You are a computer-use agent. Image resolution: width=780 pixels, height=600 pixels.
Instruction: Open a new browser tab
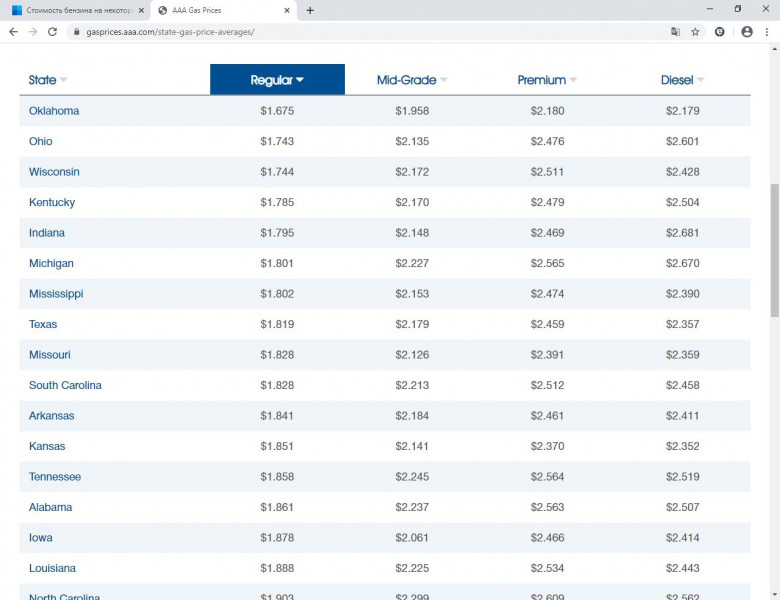click(310, 10)
